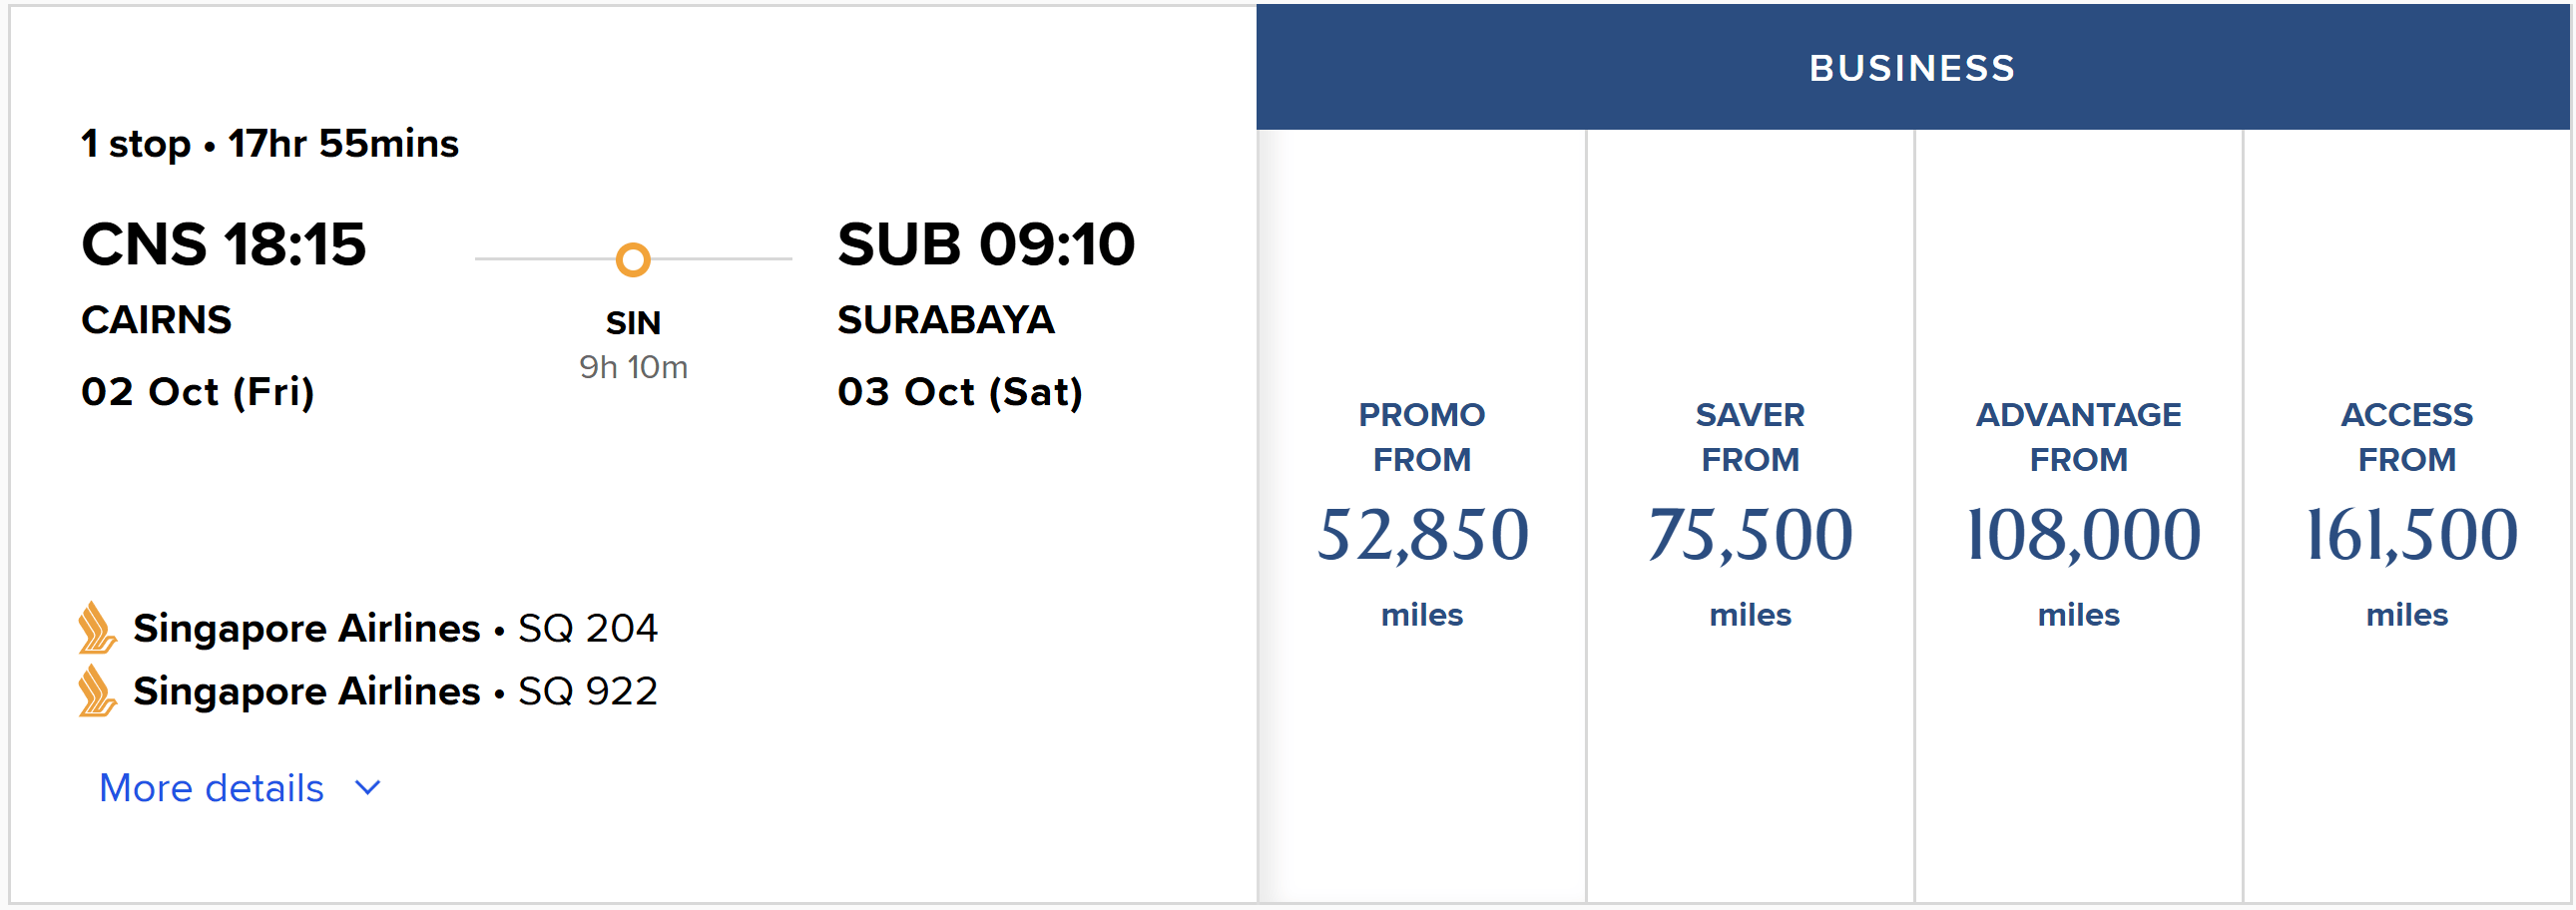
Task: Click the SQ 204 flight number text
Action: 588,628
